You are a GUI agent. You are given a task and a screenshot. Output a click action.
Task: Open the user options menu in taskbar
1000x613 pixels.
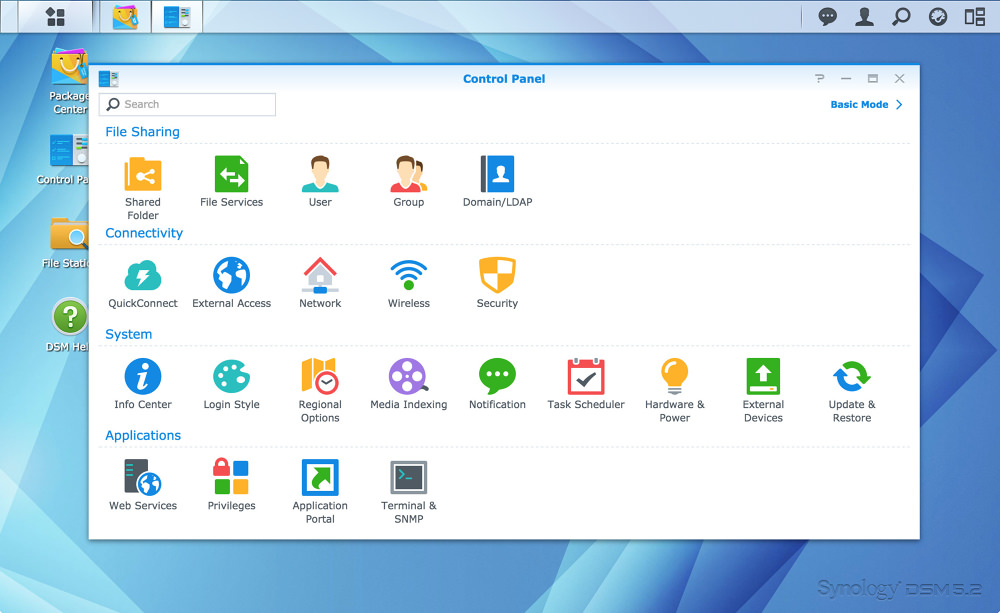tap(864, 17)
